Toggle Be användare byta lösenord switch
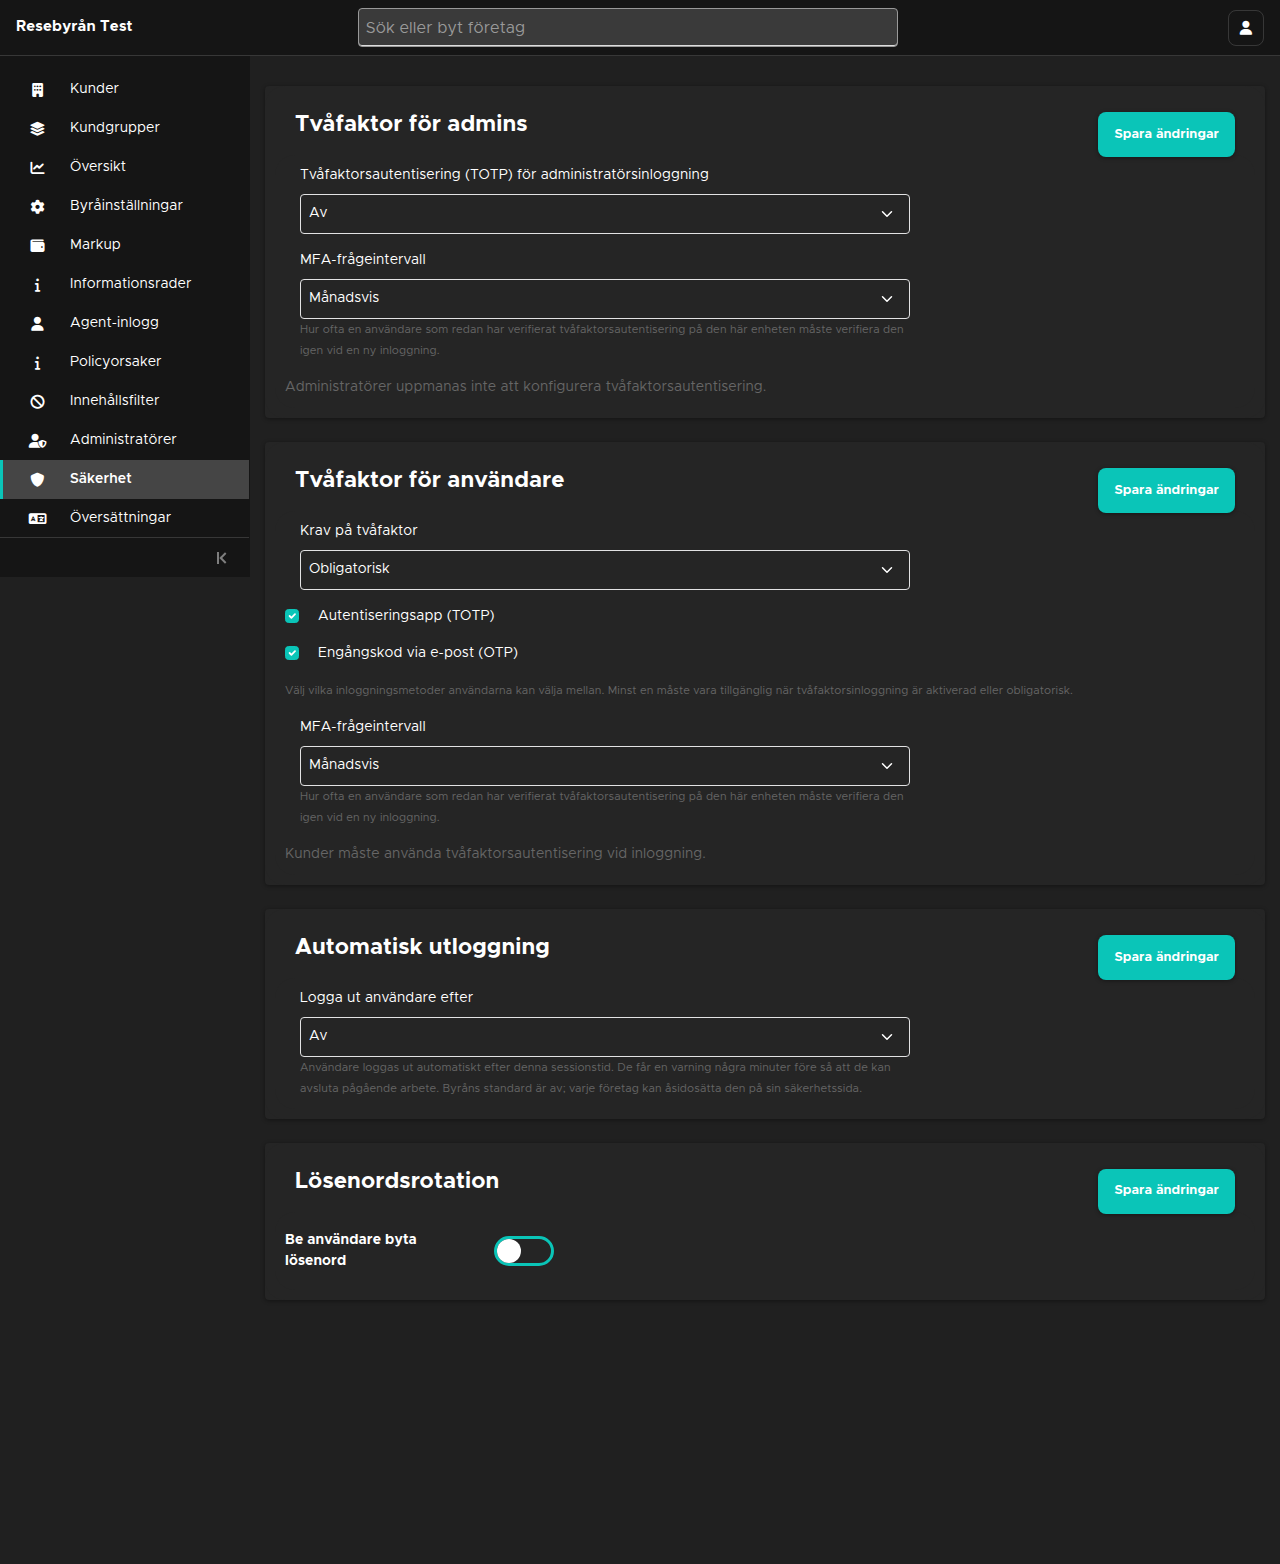 pyautogui.click(x=524, y=1251)
